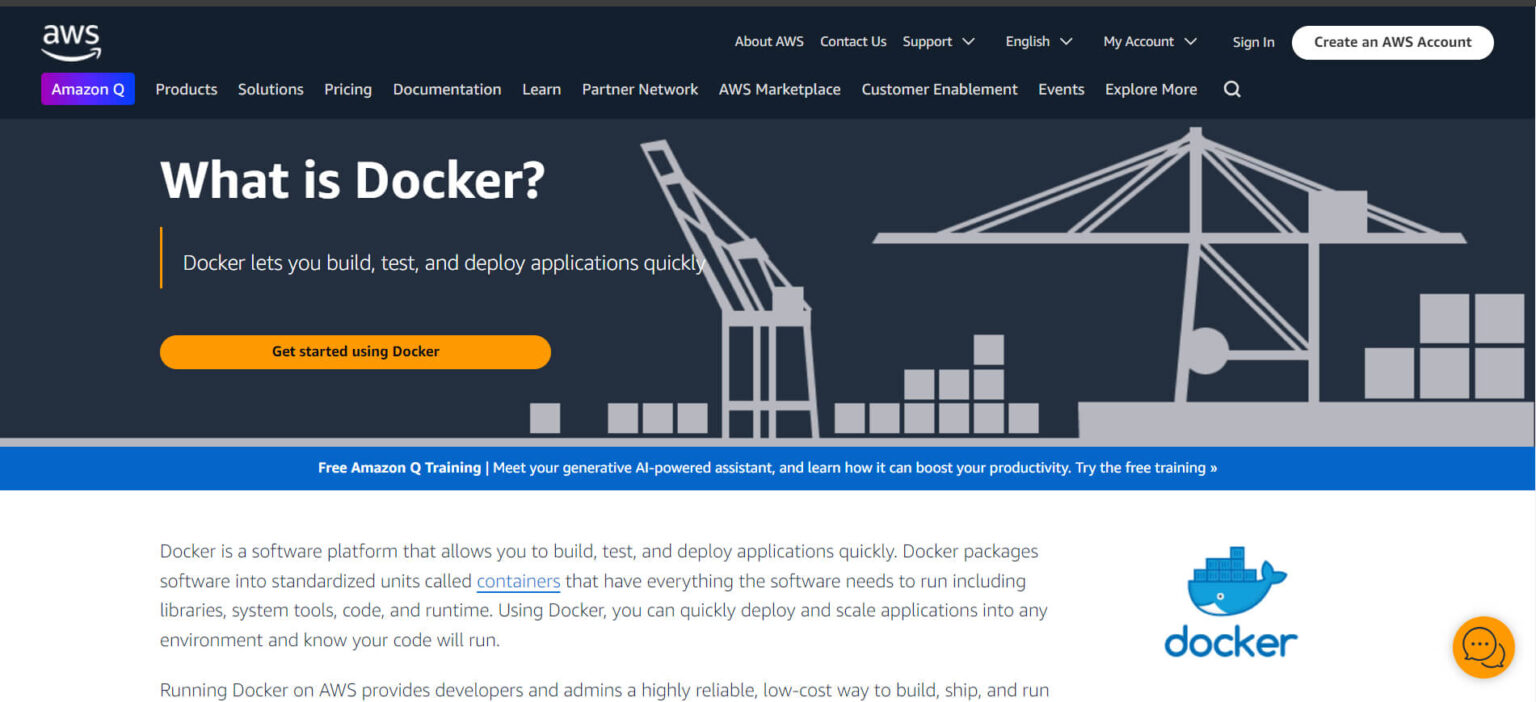Select the Pricing navigation entry

347,89
